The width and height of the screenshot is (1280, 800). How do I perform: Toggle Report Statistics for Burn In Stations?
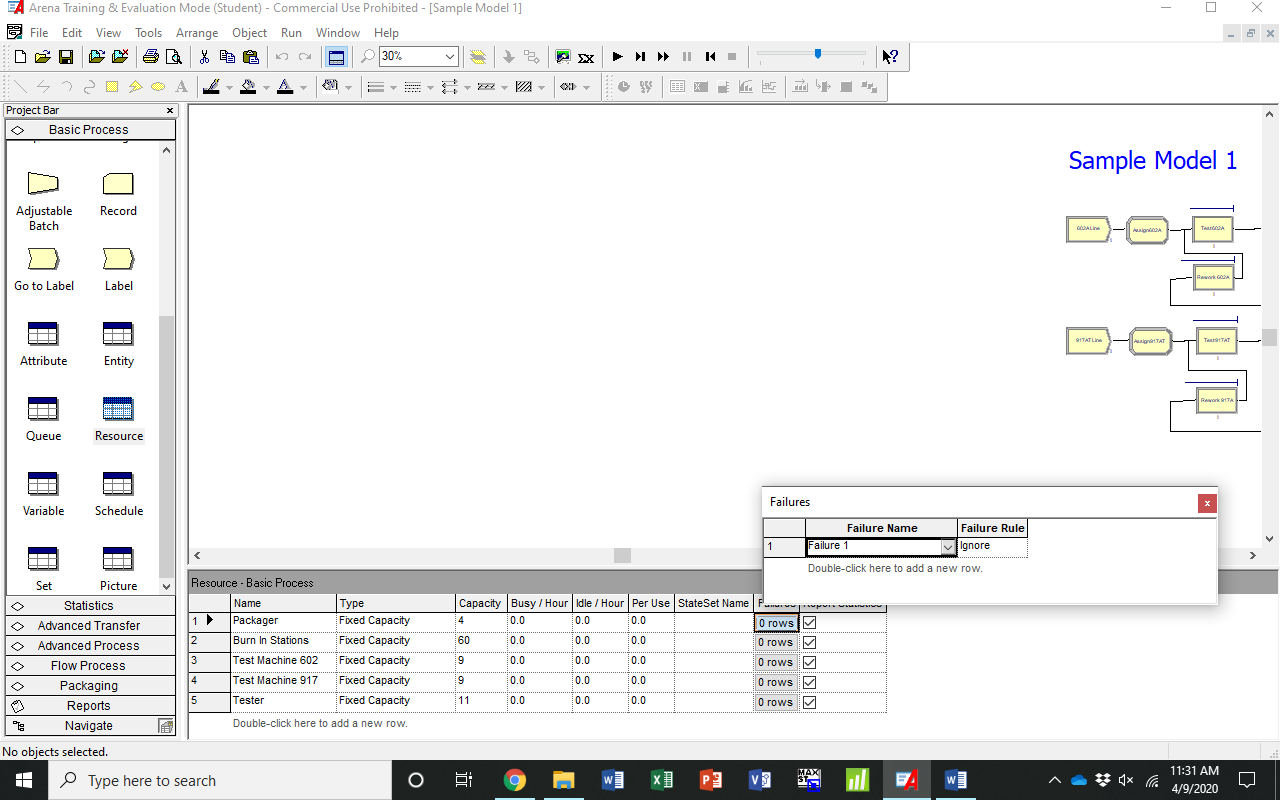(x=810, y=642)
